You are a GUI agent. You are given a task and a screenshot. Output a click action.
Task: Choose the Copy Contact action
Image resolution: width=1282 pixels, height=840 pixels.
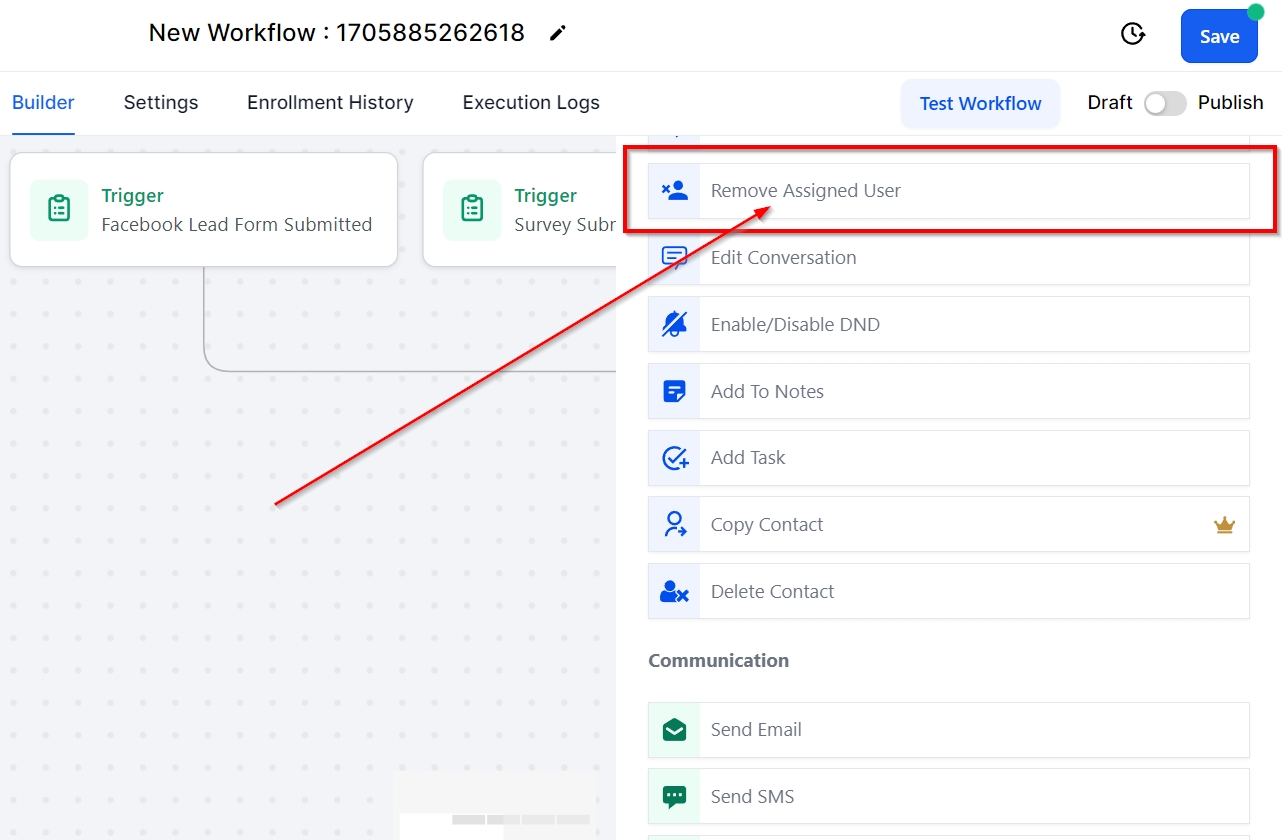pos(767,525)
